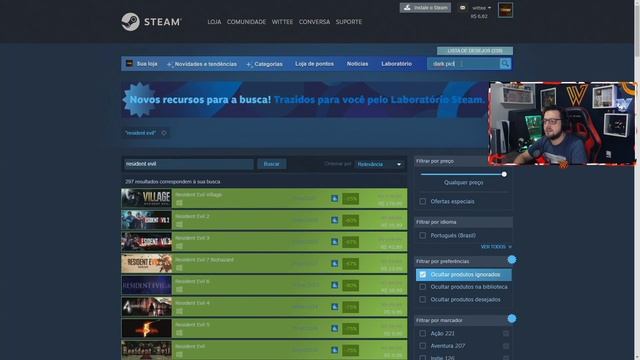Go to CONVERSA
The width and height of the screenshot is (640, 360).
click(x=314, y=22)
